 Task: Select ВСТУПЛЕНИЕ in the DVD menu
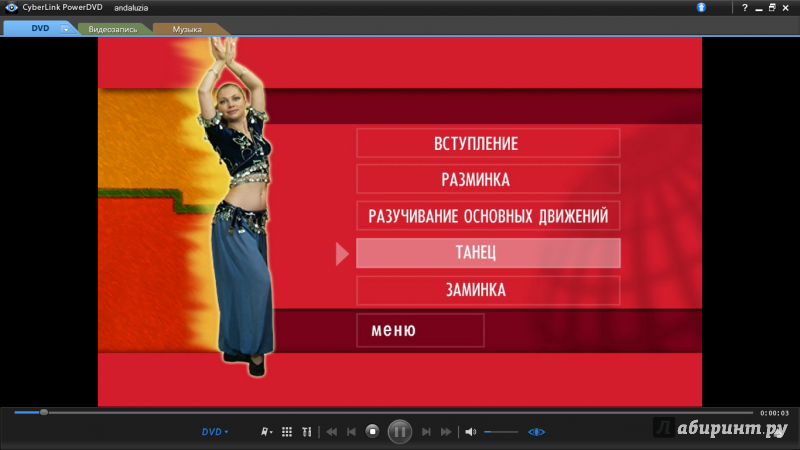[x=488, y=143]
